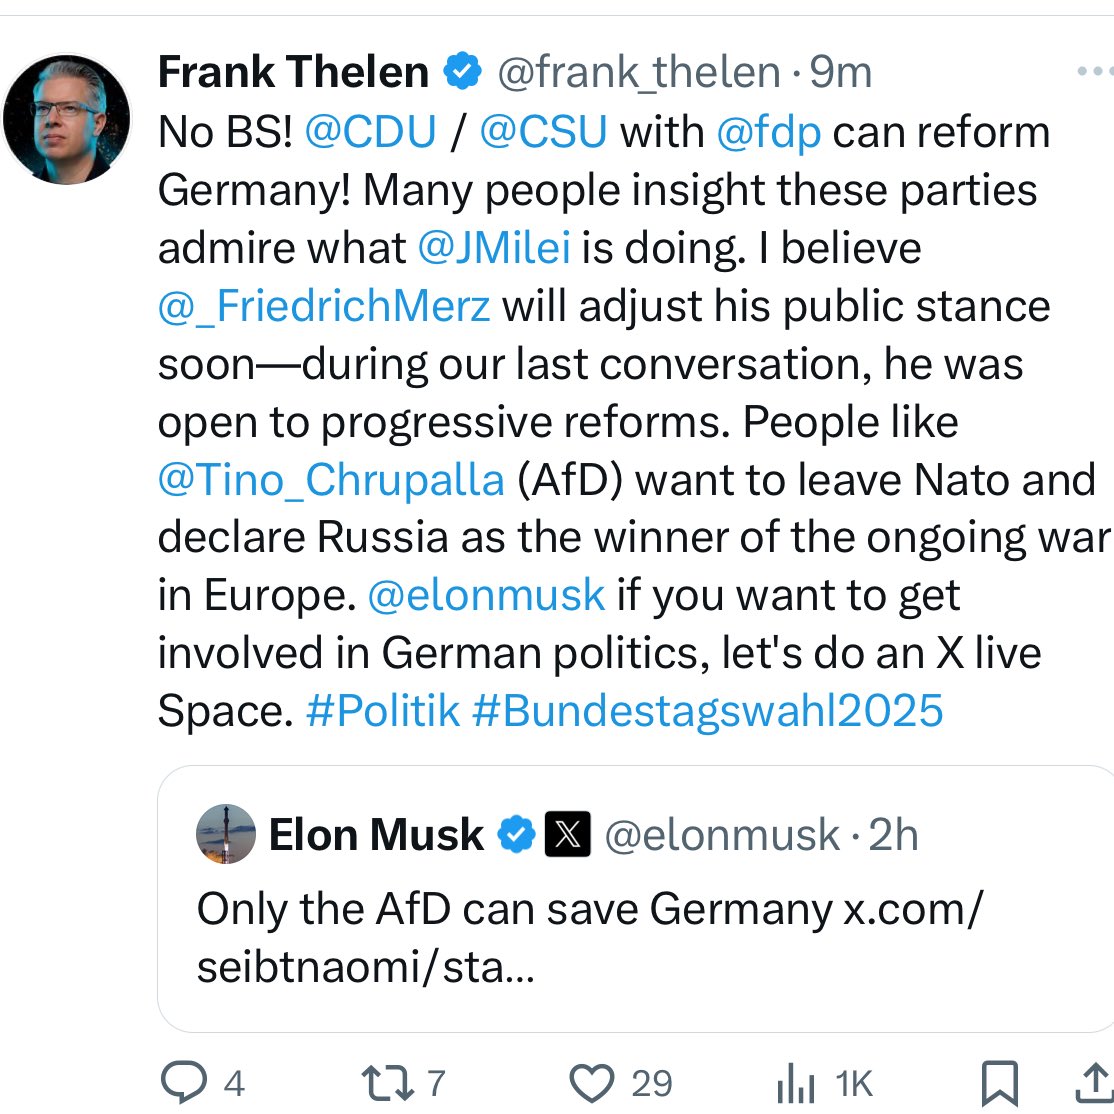View analytics via the bar chart icon
The width and height of the screenshot is (1114, 1114).
[795, 1084]
